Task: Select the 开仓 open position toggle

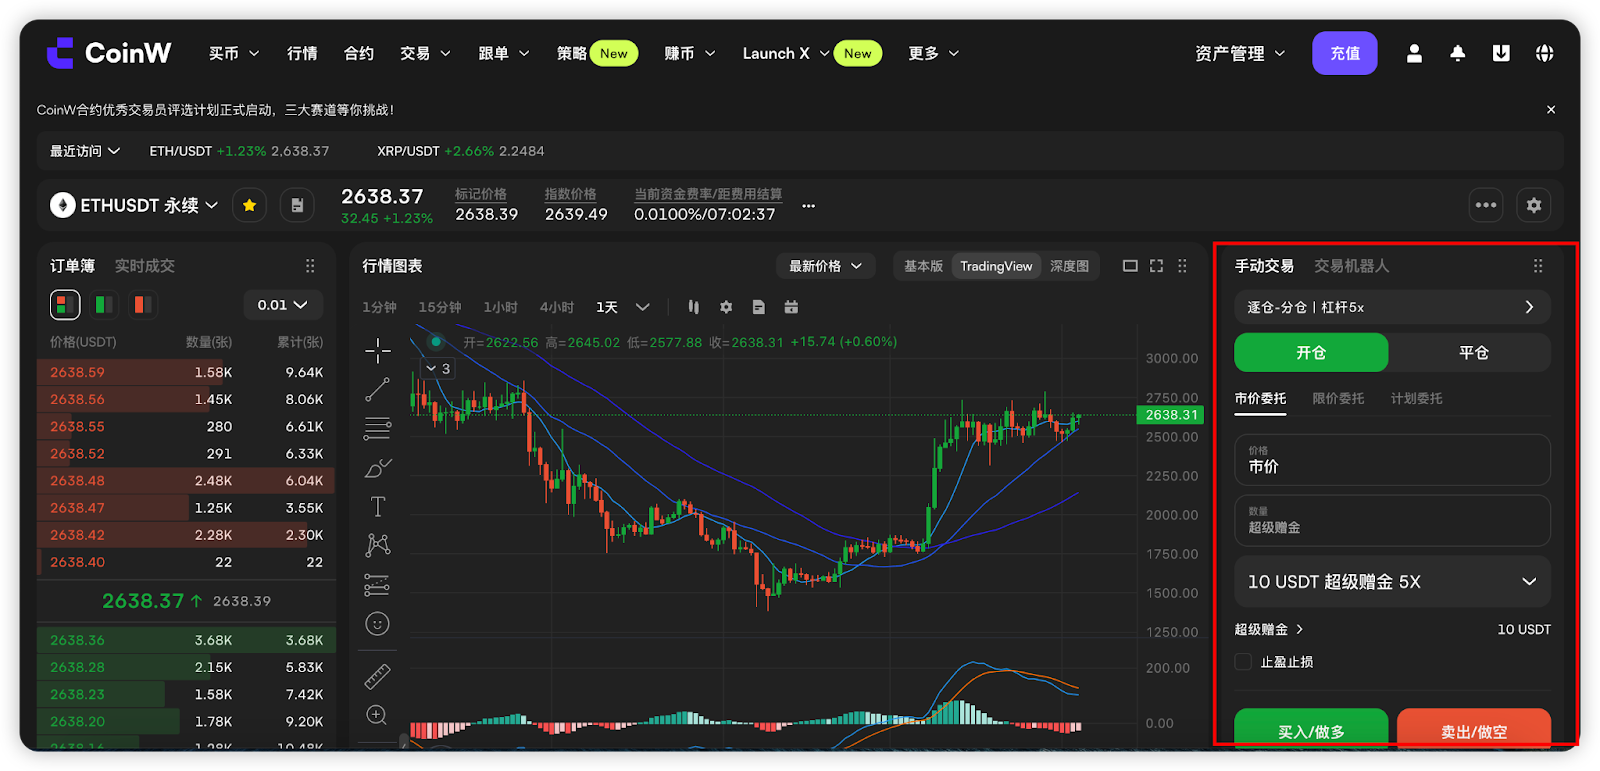Action: (1311, 352)
